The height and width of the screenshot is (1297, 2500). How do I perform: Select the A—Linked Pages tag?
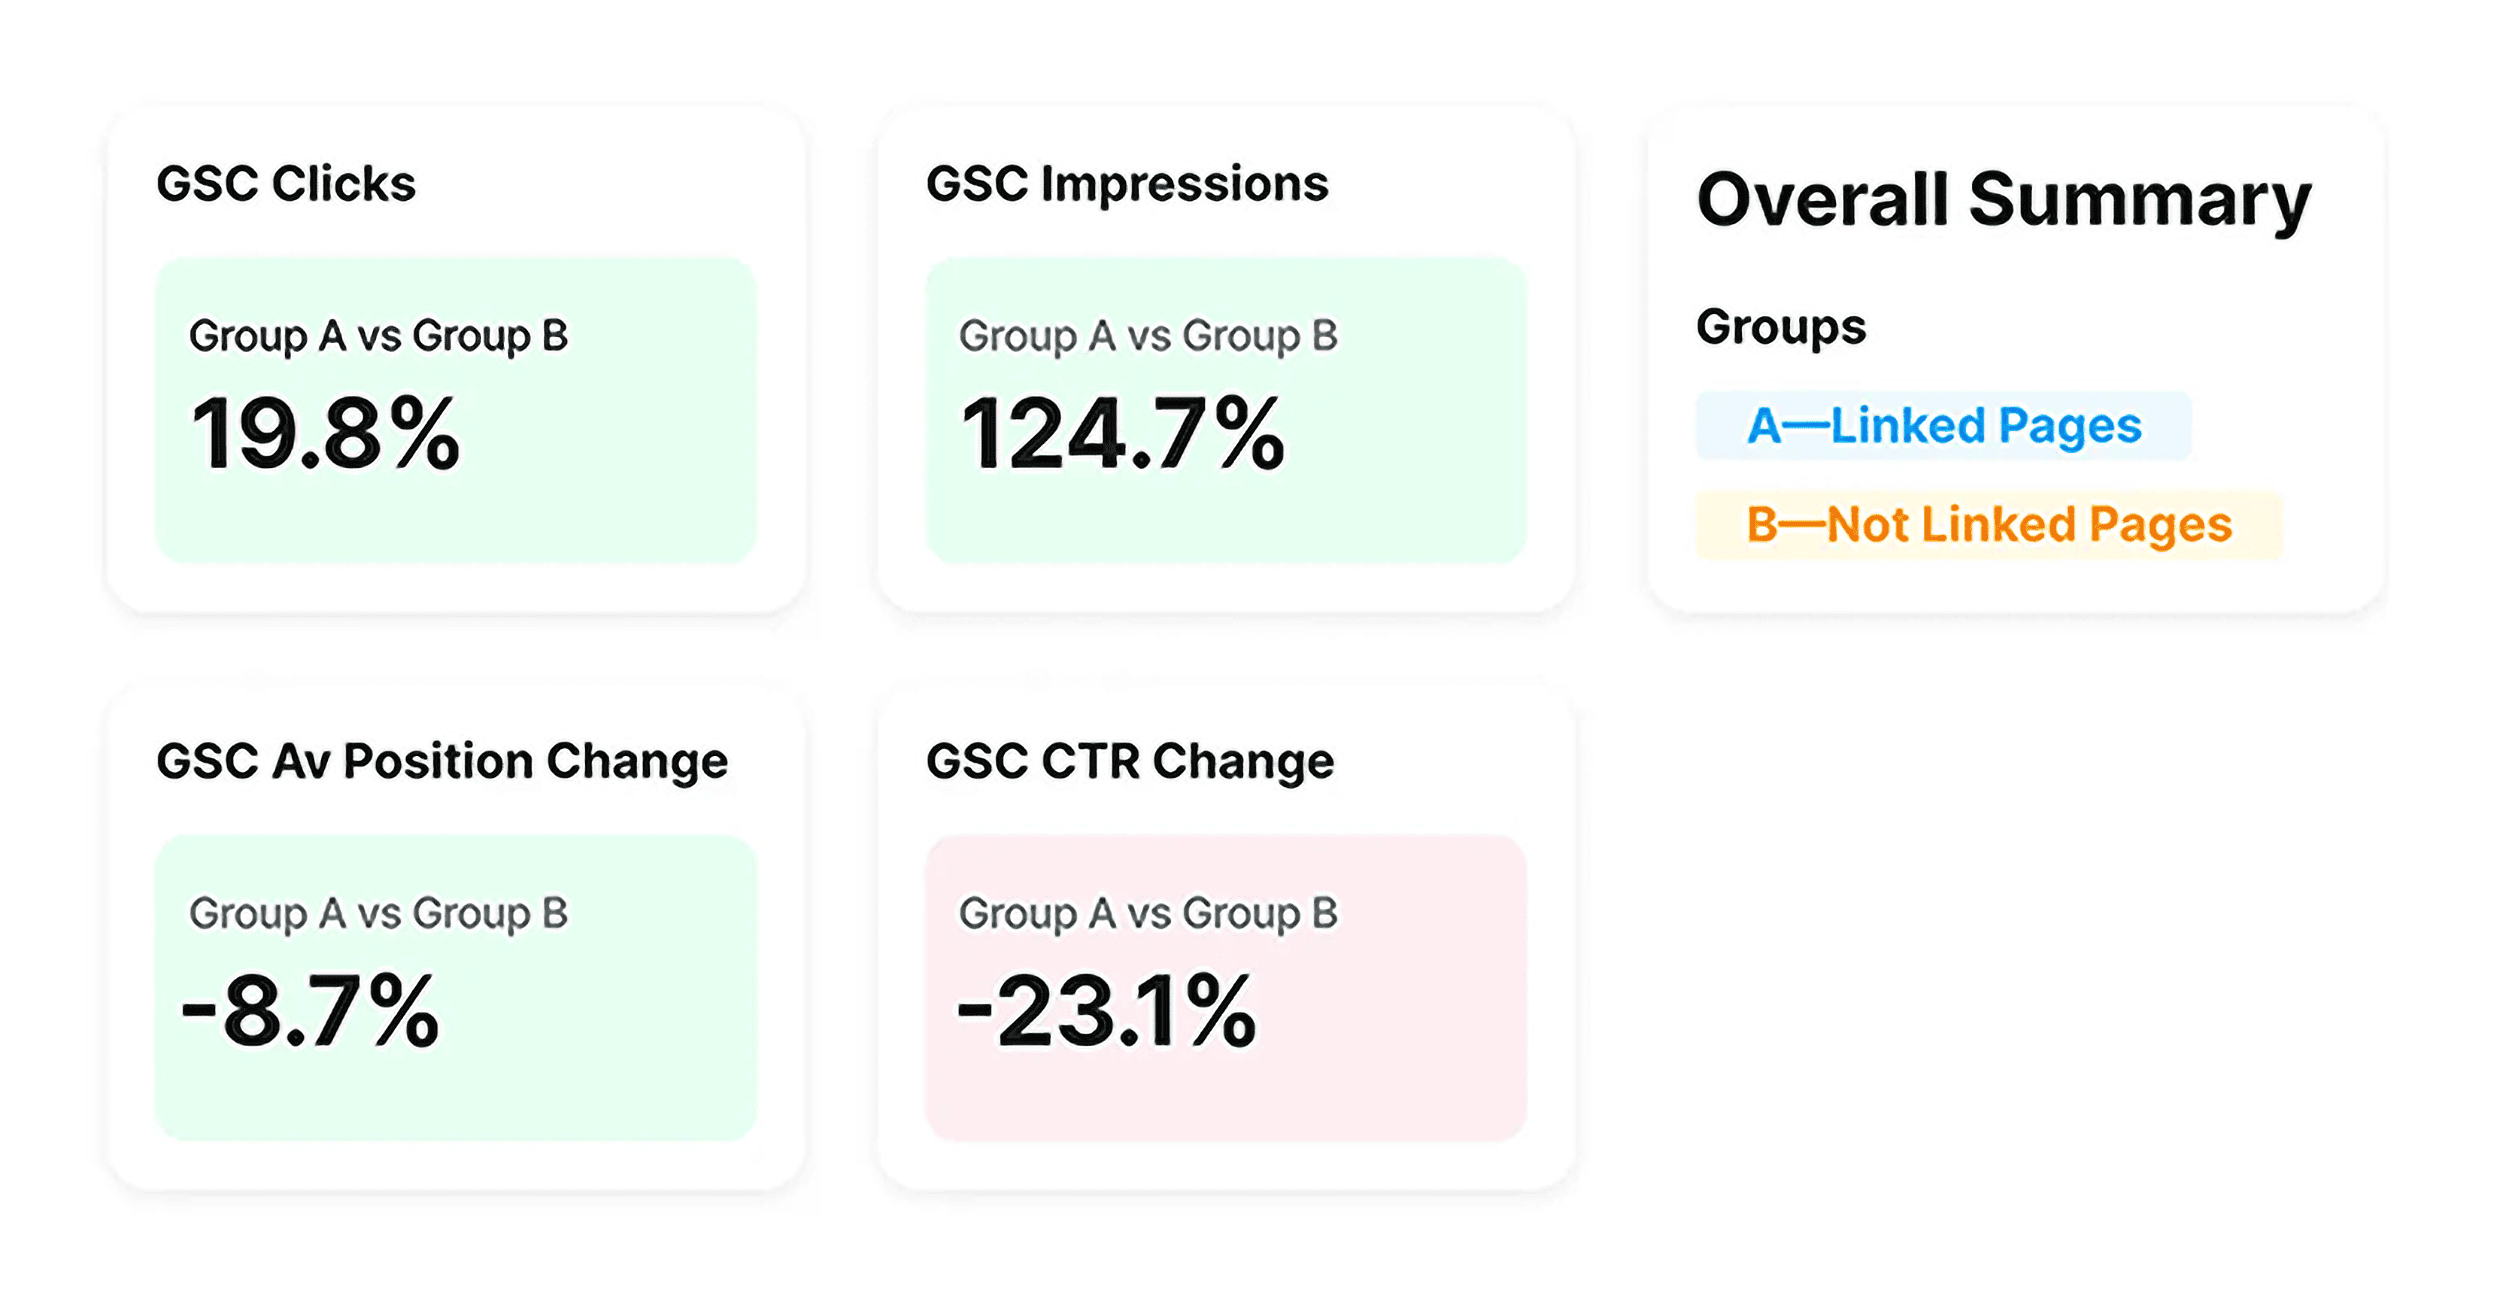pyautogui.click(x=1944, y=426)
